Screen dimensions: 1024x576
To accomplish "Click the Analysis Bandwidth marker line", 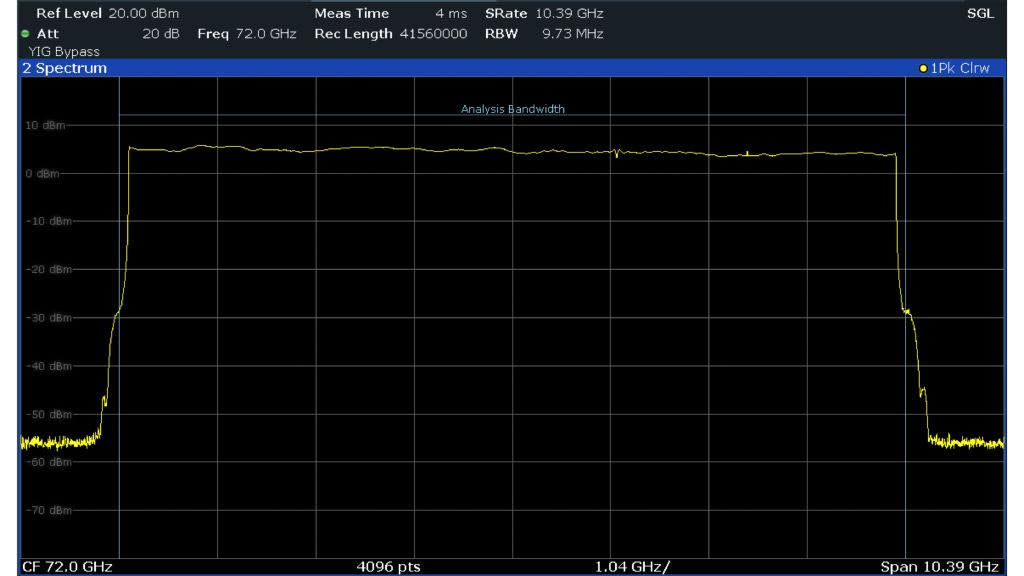I will [x=512, y=109].
